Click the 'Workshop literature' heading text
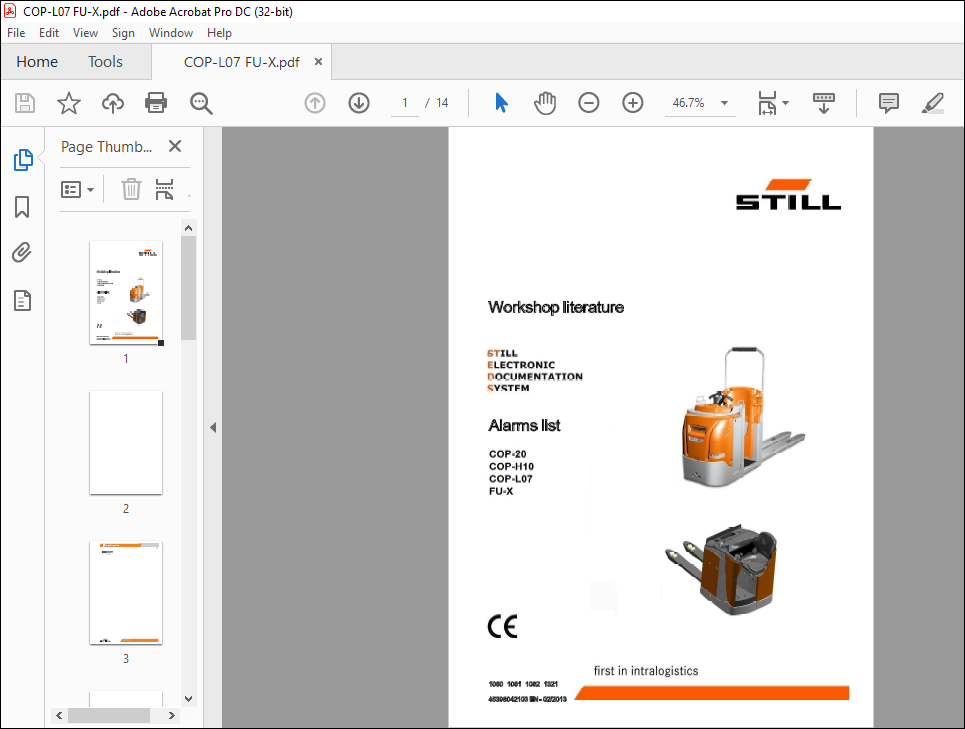 556,307
